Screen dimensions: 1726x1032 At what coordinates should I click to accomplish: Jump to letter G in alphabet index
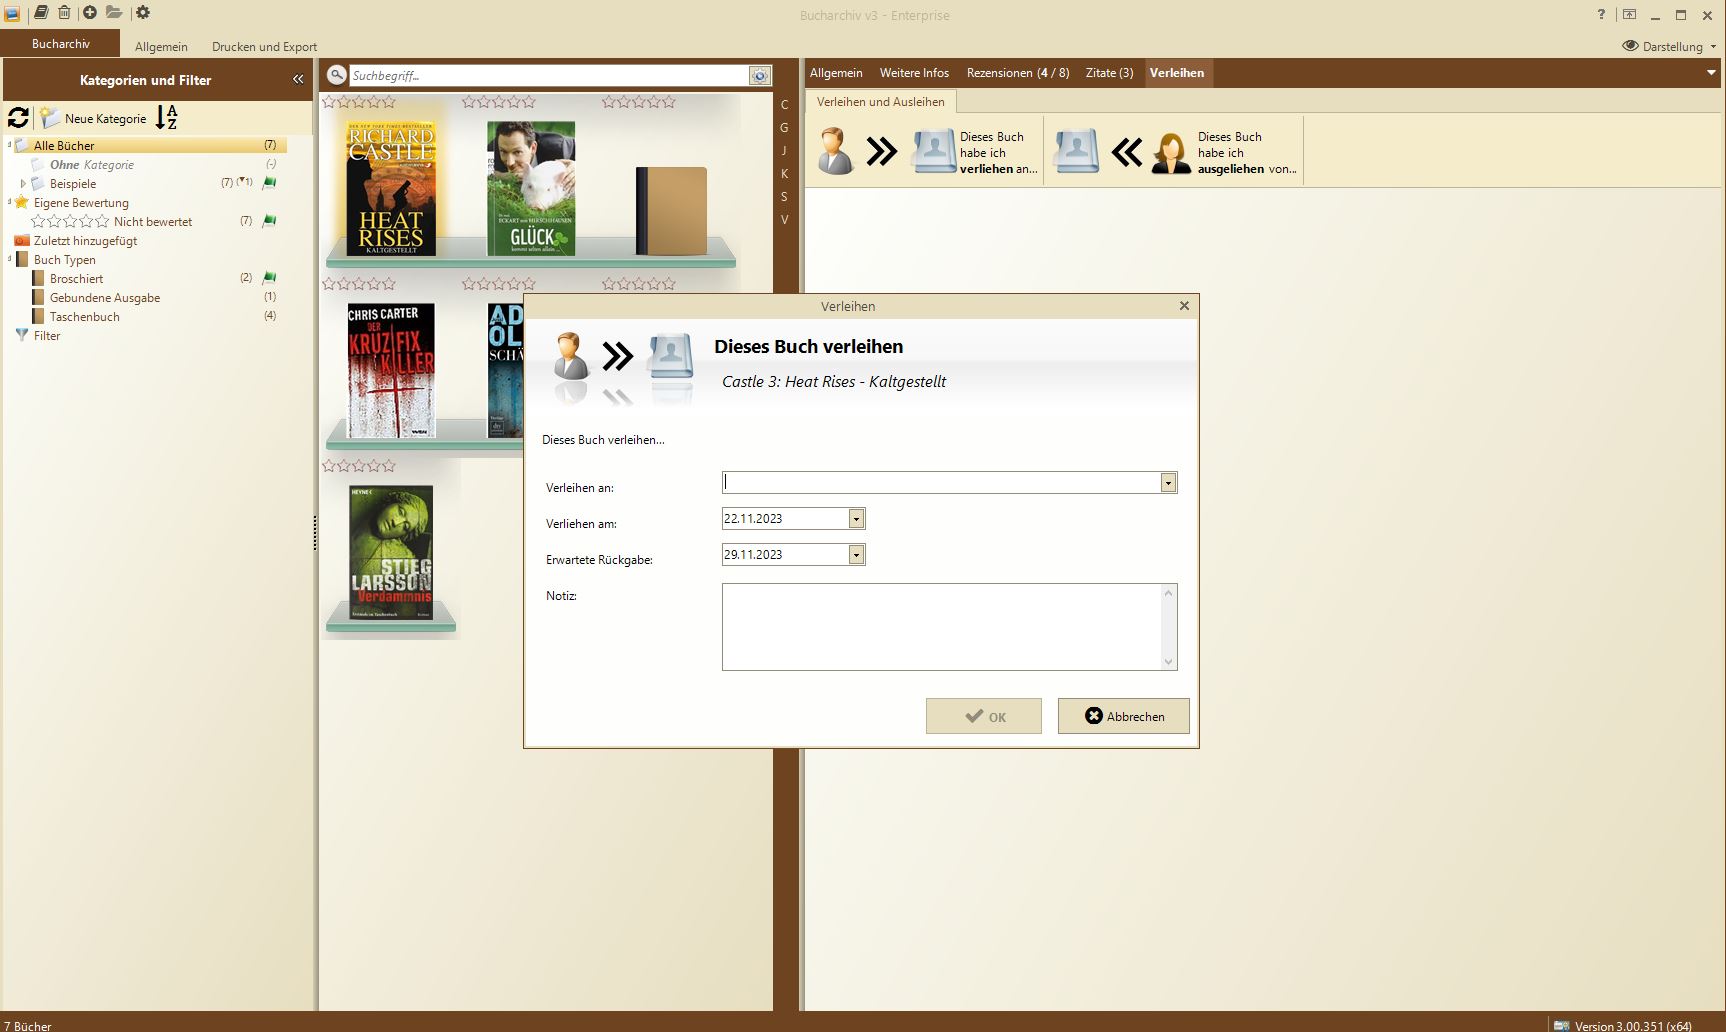pos(785,128)
